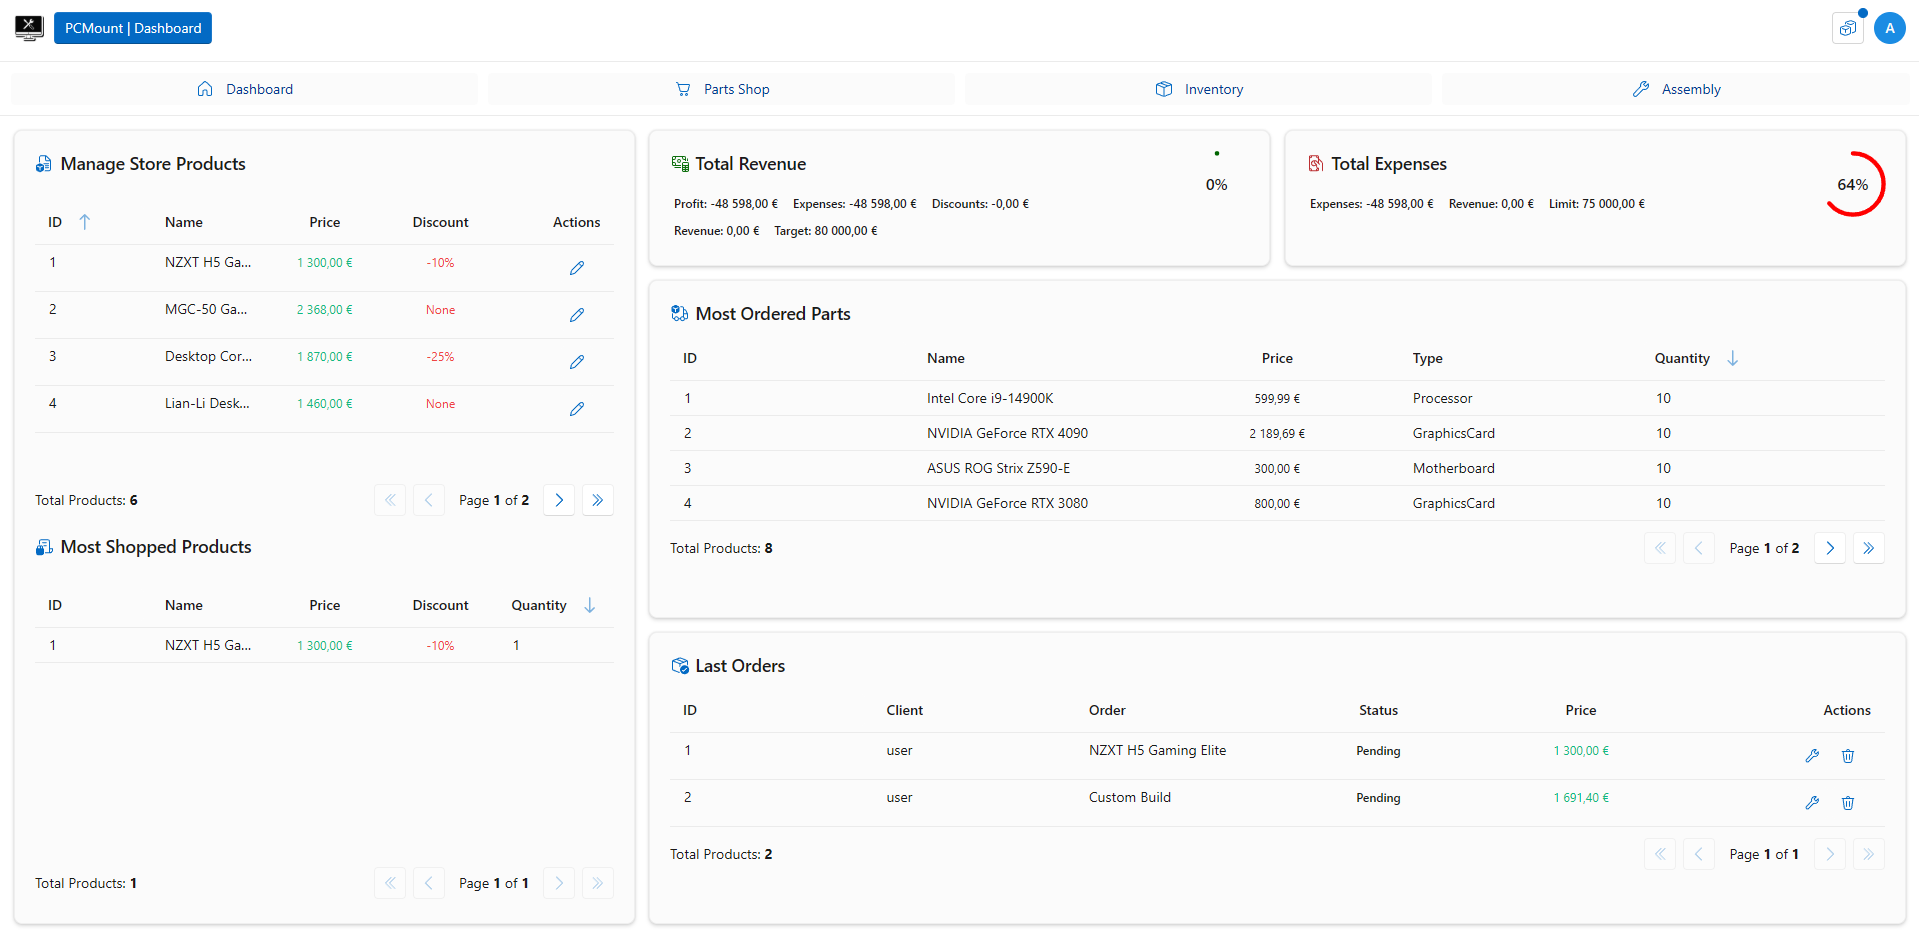Click the wrench icon for Custom Build order
Image resolution: width=1919 pixels, height=937 pixels.
tap(1812, 803)
